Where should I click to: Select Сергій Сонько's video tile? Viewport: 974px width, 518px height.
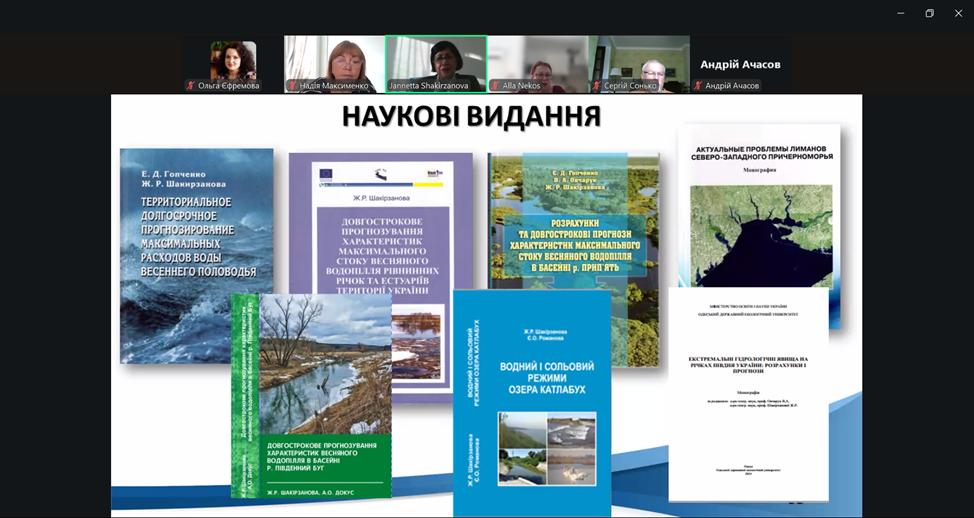click(640, 60)
